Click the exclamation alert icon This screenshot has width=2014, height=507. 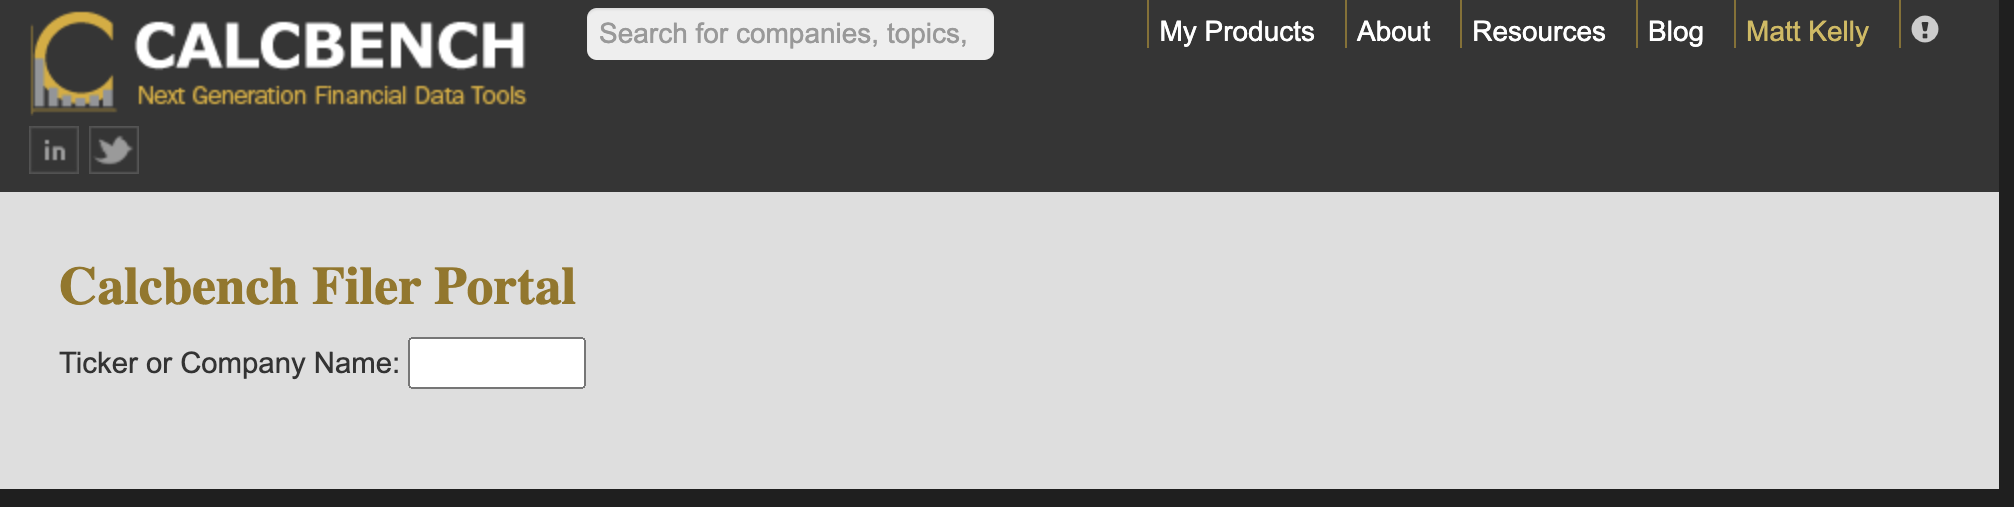pos(1924,30)
